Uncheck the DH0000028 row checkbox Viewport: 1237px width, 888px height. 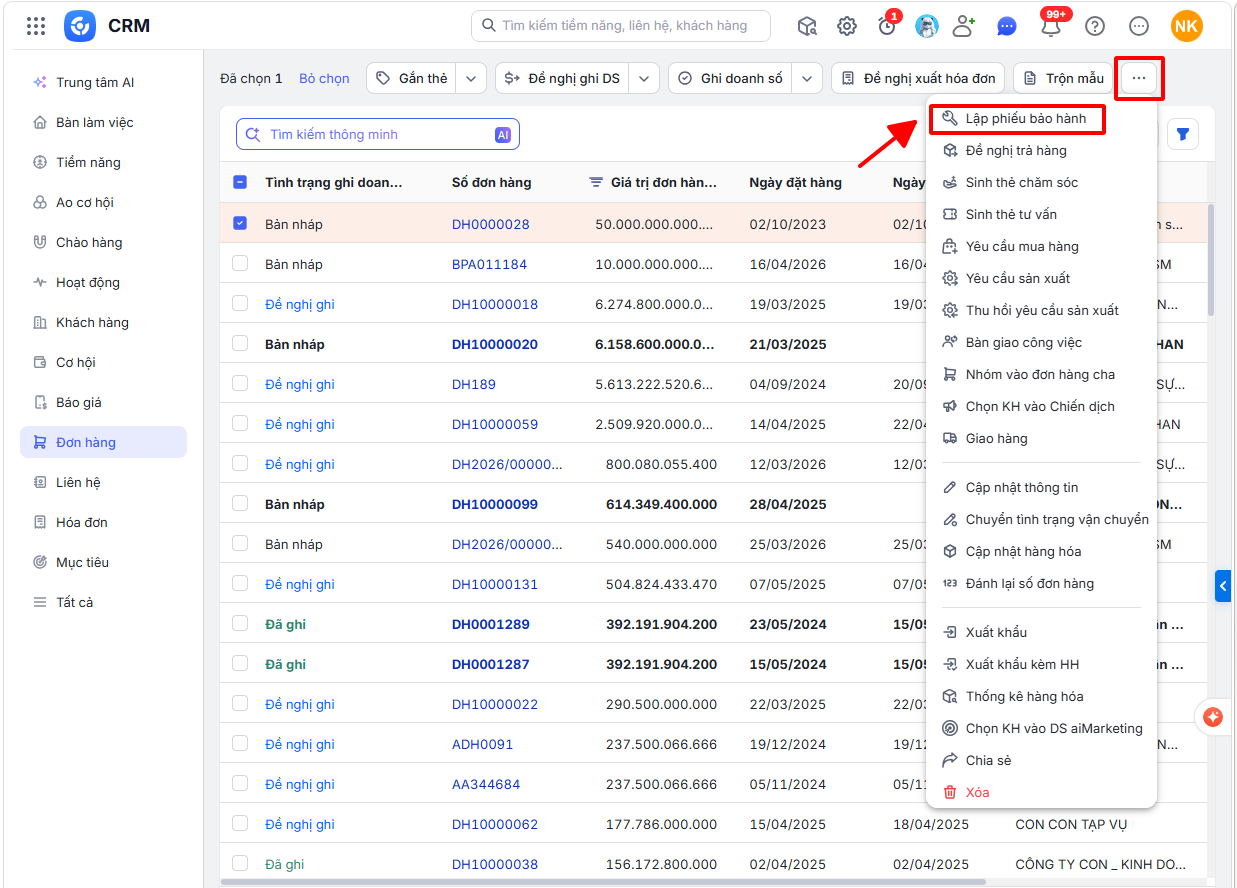[x=240, y=223]
